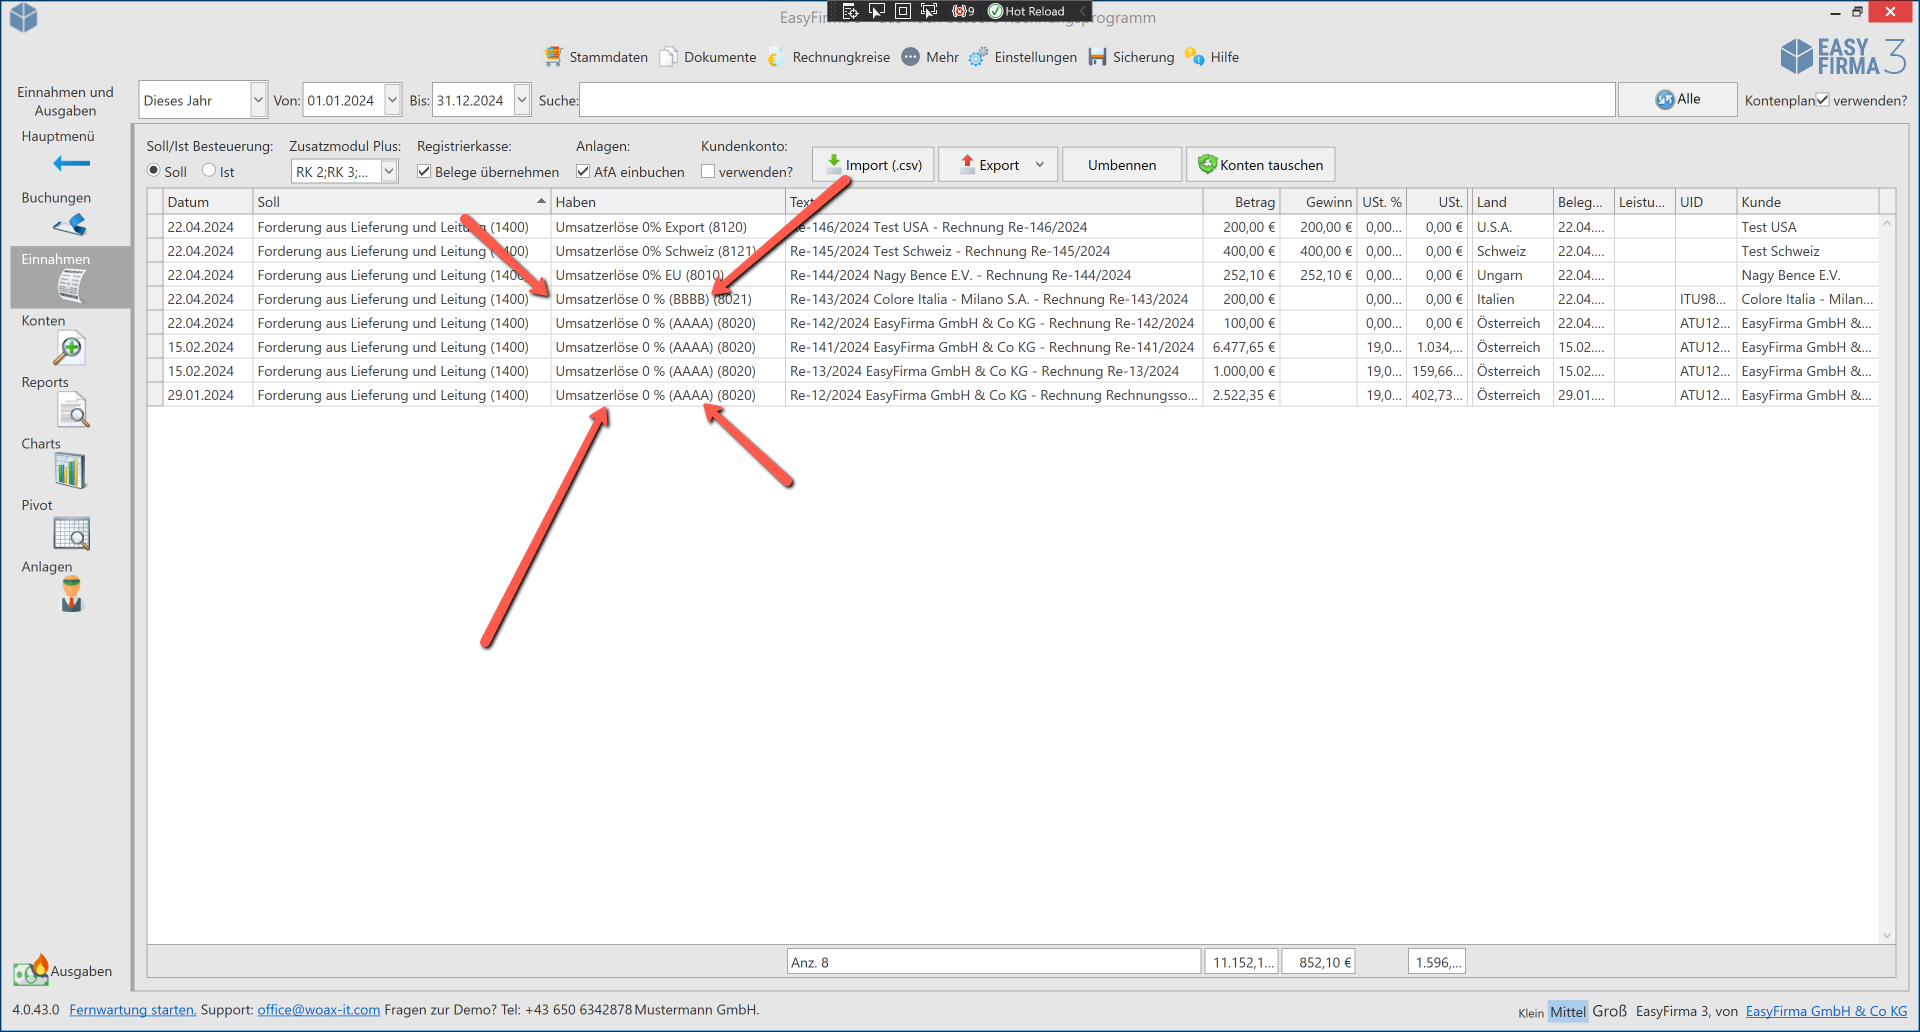This screenshot has height=1032, width=1920.
Task: Open the Bis date picker arrow
Action: (522, 100)
